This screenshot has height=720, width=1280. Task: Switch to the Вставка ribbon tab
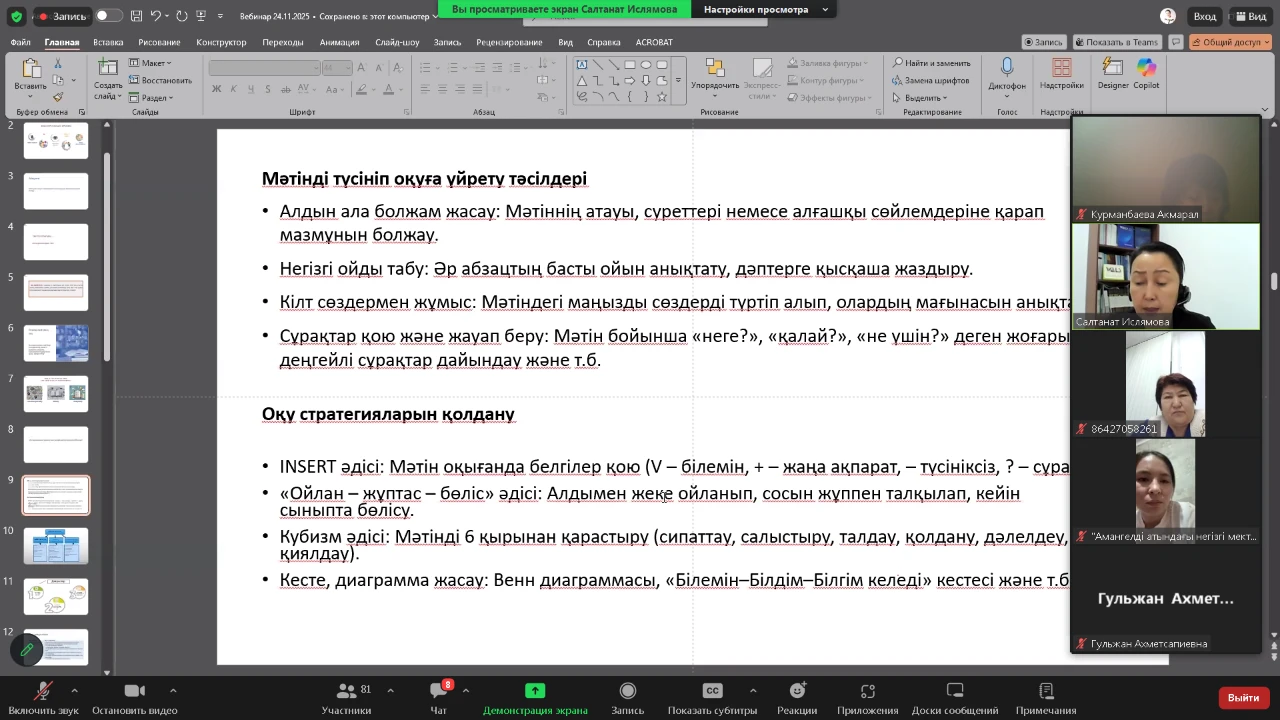108,42
